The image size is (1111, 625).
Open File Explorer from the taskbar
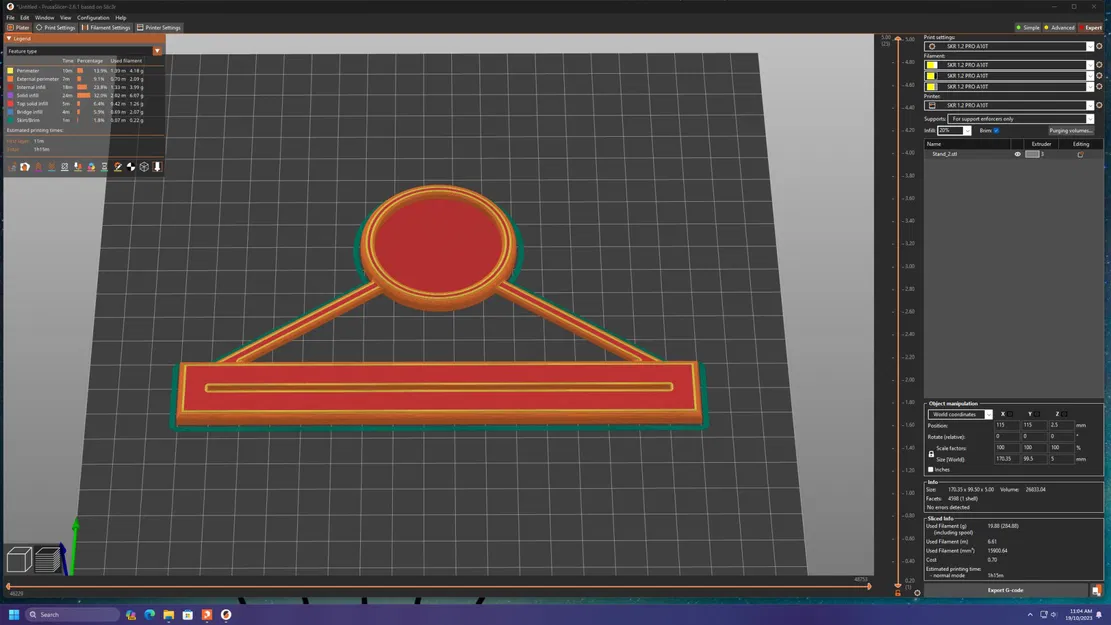[169, 614]
